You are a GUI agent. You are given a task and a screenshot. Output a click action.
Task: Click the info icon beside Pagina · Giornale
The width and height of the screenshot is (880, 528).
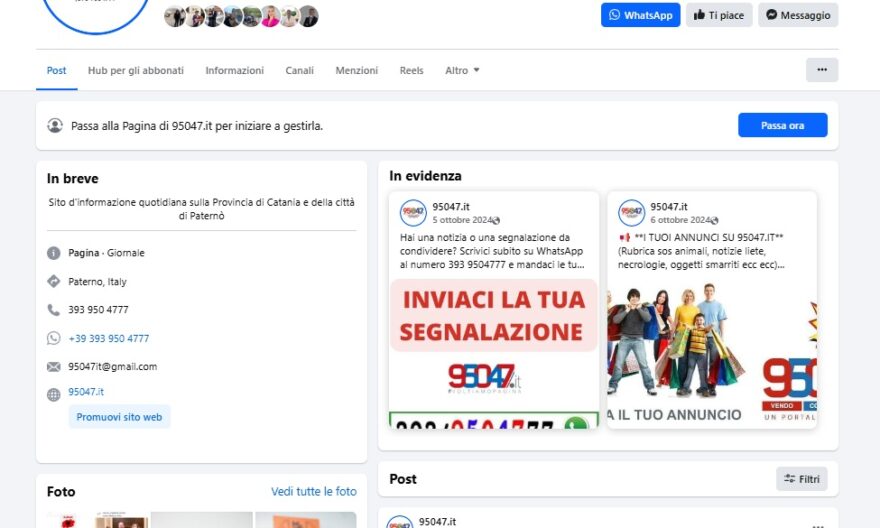(x=53, y=253)
